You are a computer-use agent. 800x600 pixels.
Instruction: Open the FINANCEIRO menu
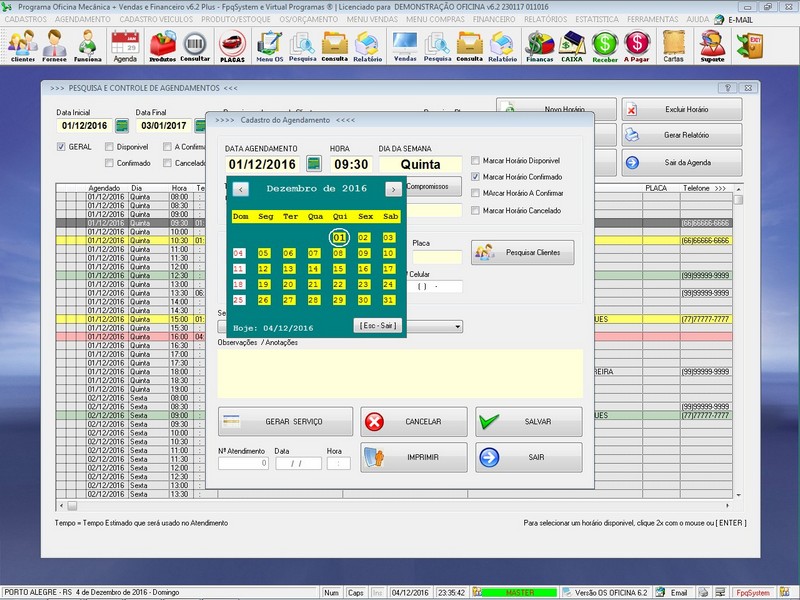click(494, 19)
